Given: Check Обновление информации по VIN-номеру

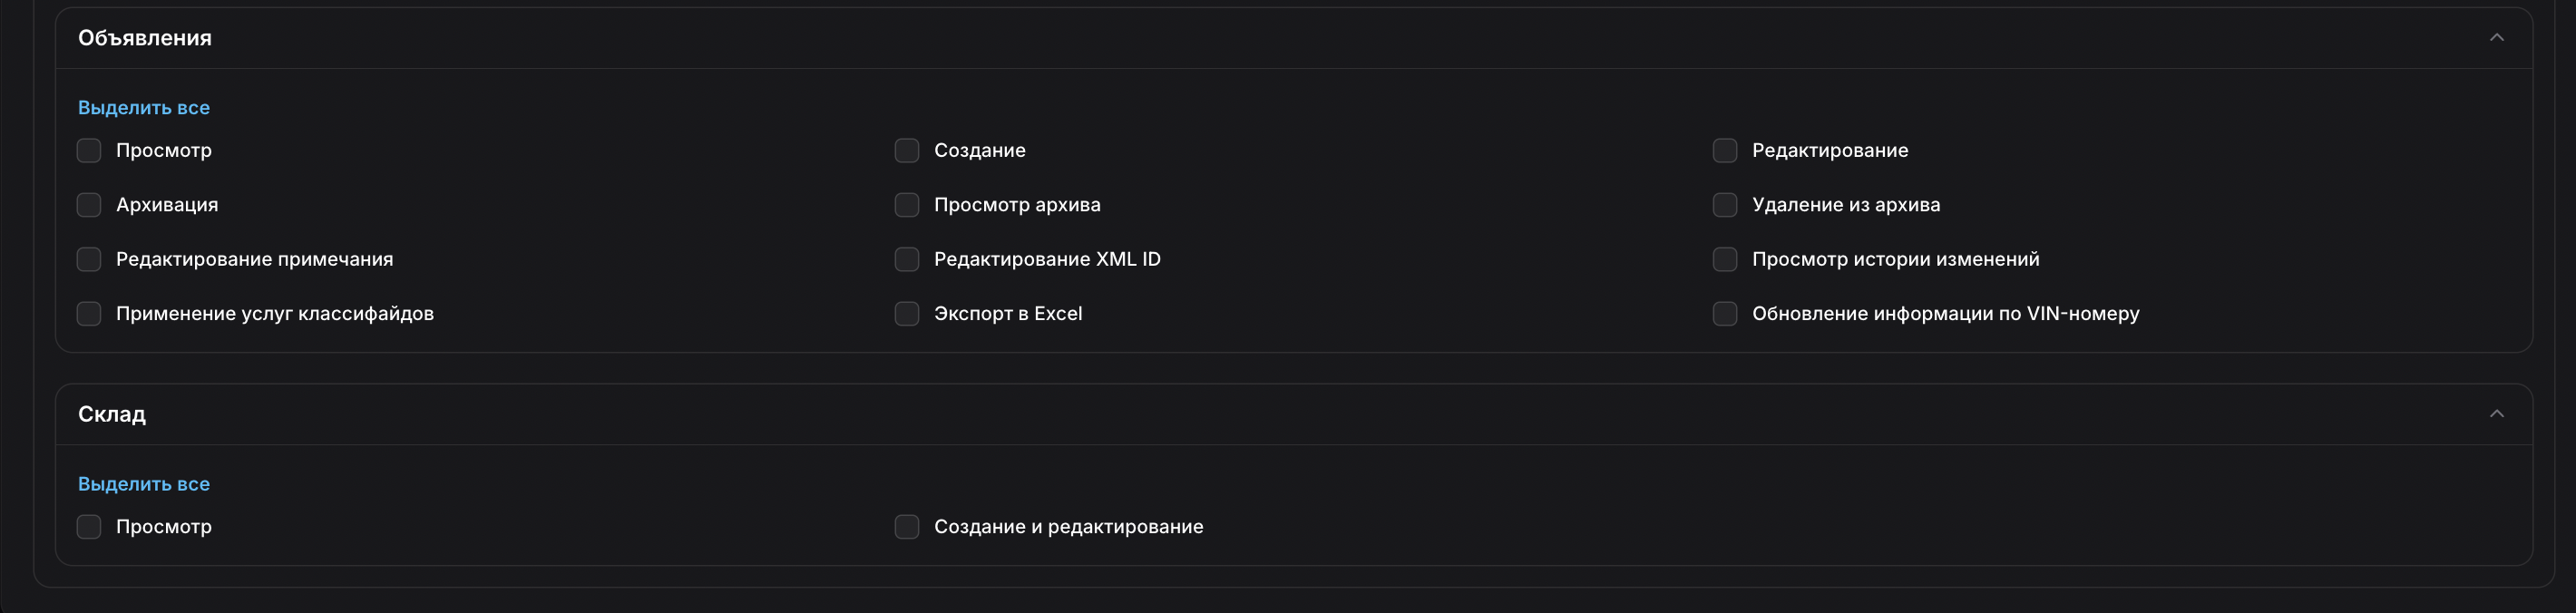Looking at the screenshot, I should 1725,314.
